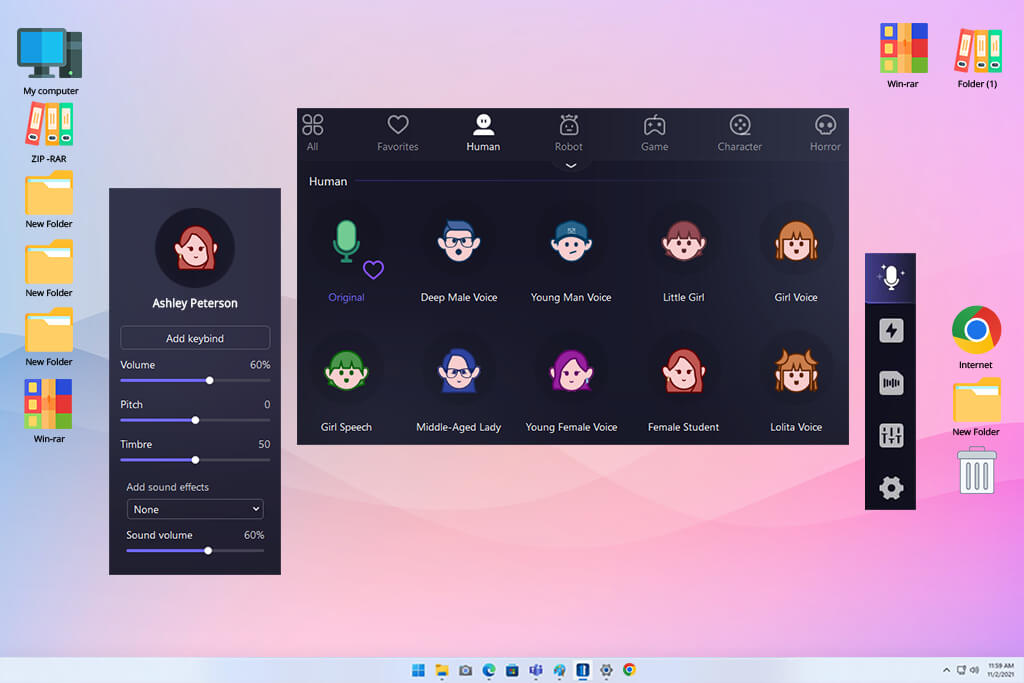Viewport: 1024px width, 683px height.
Task: Switch to the Character tab
Action: click(740, 133)
